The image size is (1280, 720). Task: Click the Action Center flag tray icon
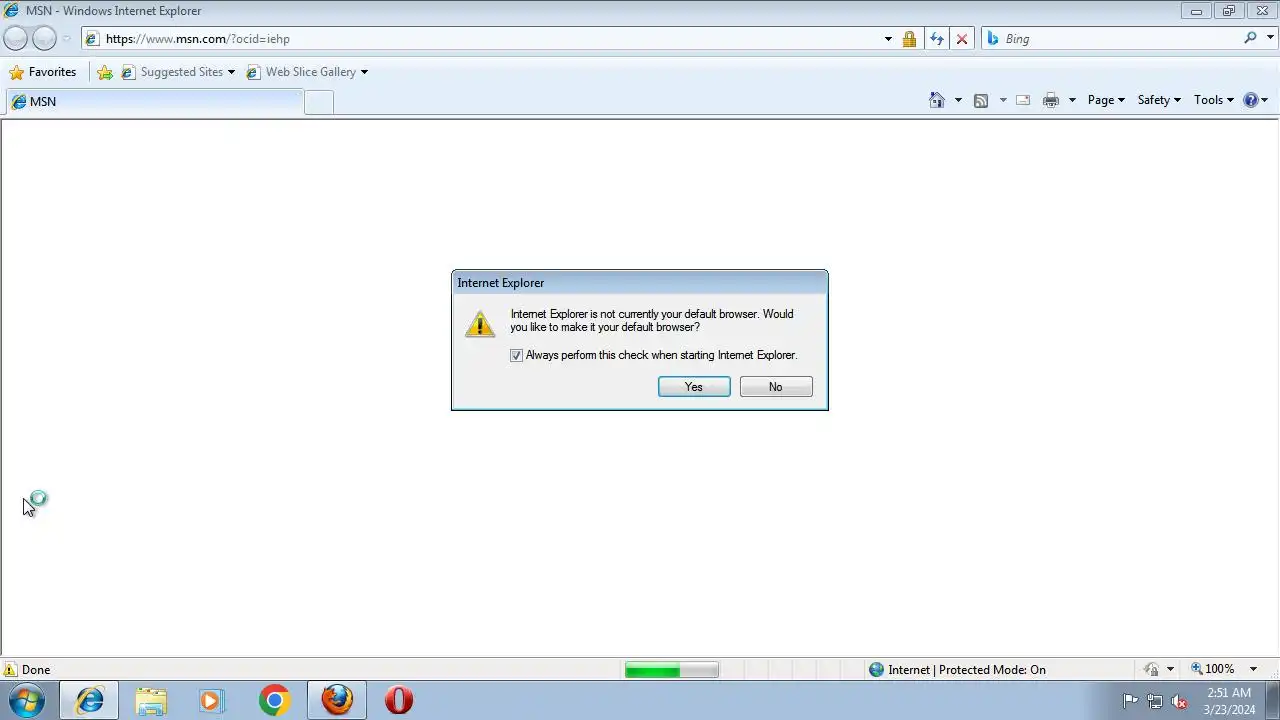point(1130,701)
